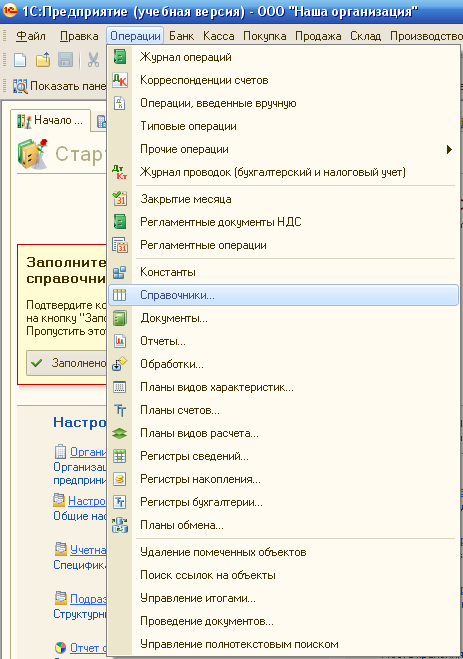Click the Обработки icon
The image size is (463, 659).
pos(120,364)
